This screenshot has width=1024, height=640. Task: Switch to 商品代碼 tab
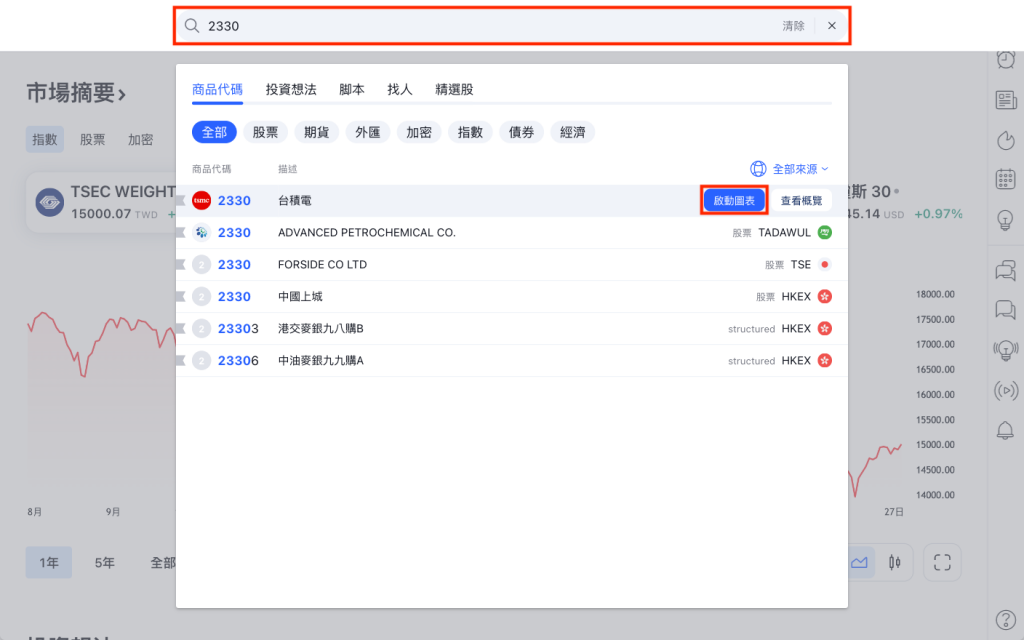[217, 89]
